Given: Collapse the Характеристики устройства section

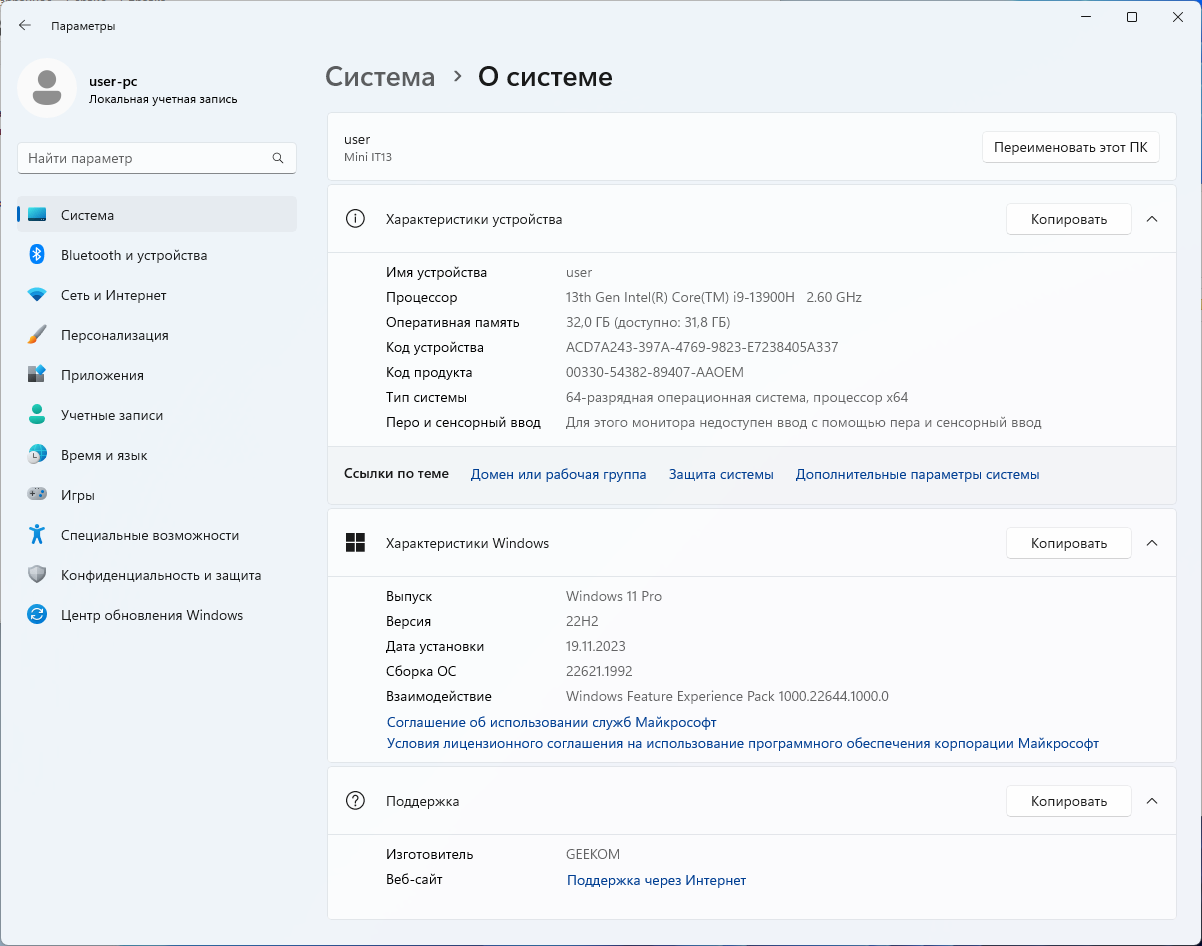Looking at the screenshot, I should (x=1152, y=219).
